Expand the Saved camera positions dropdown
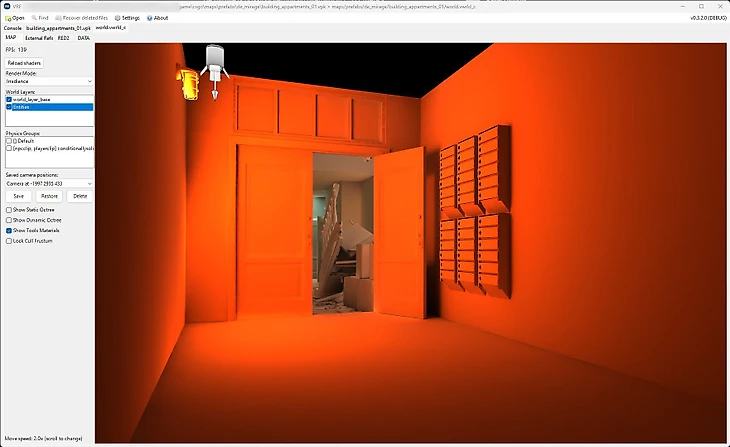Image resolution: width=730 pixels, height=447 pixels. (49, 184)
